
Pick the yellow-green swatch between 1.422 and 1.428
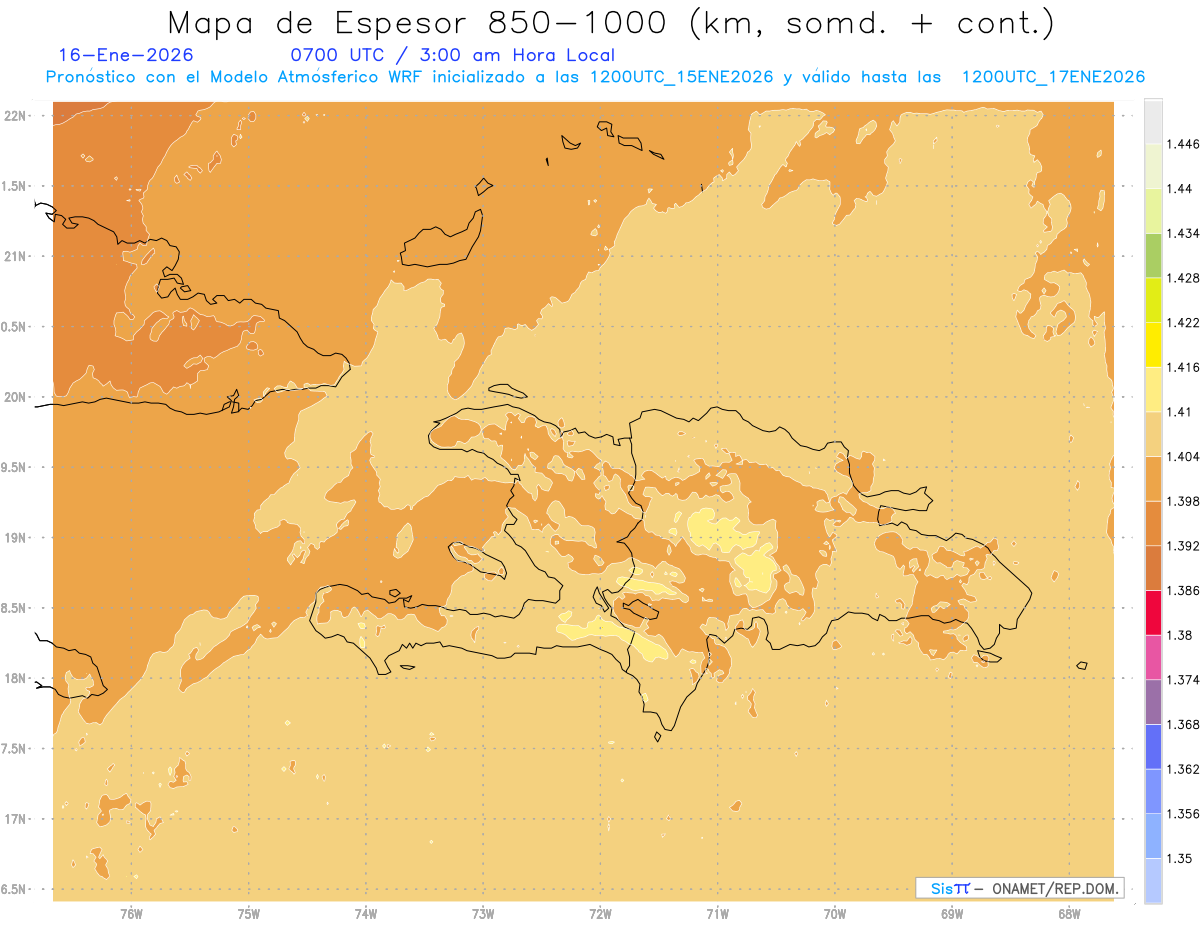[x=1153, y=300]
